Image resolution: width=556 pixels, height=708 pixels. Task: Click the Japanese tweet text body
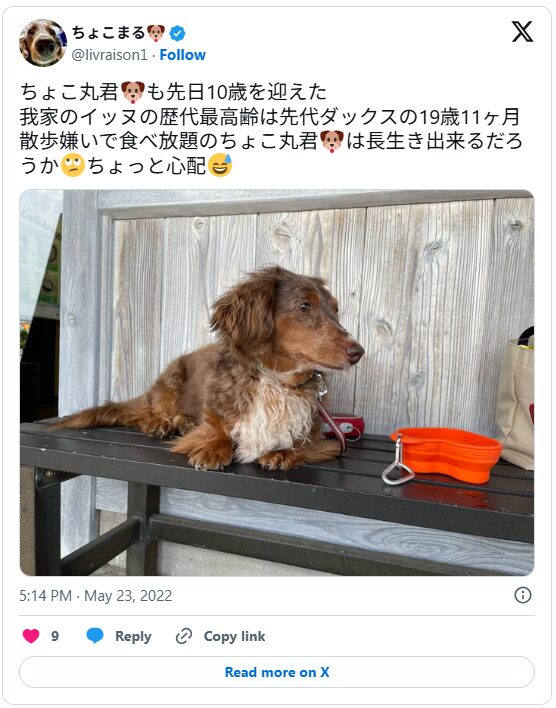271,129
